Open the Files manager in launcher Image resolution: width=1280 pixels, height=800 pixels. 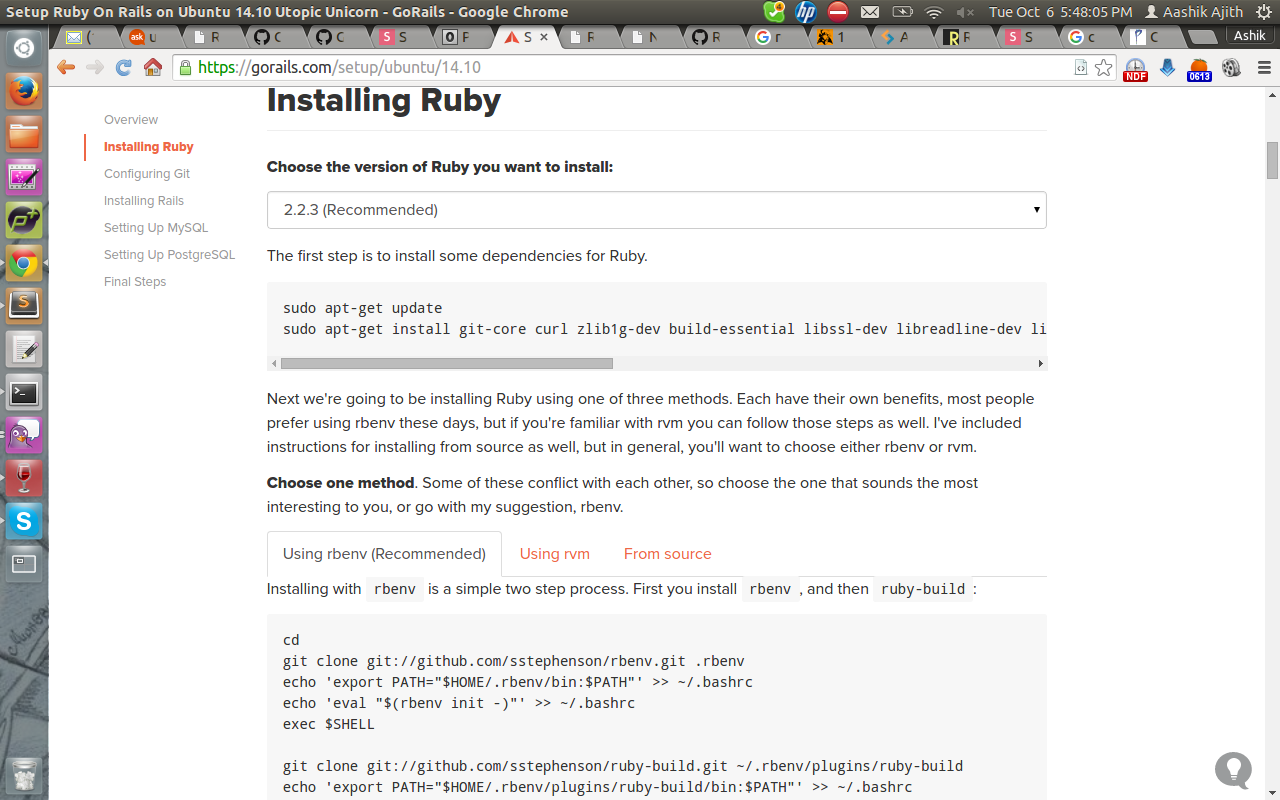[24, 134]
